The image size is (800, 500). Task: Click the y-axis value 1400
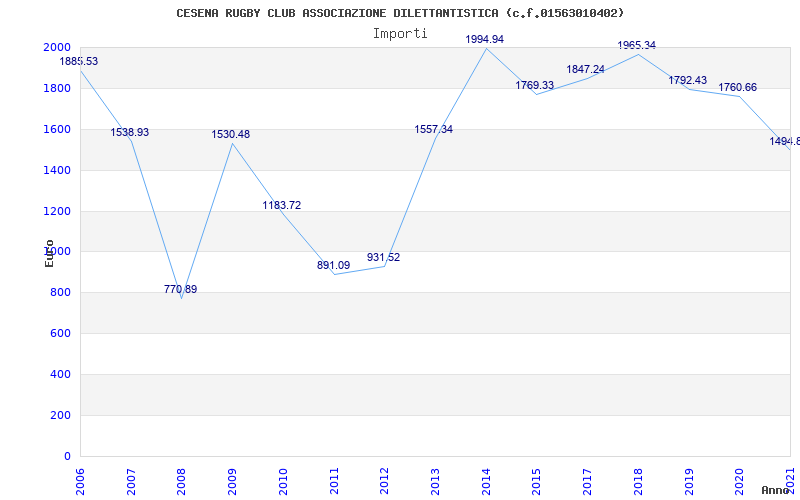(x=57, y=170)
